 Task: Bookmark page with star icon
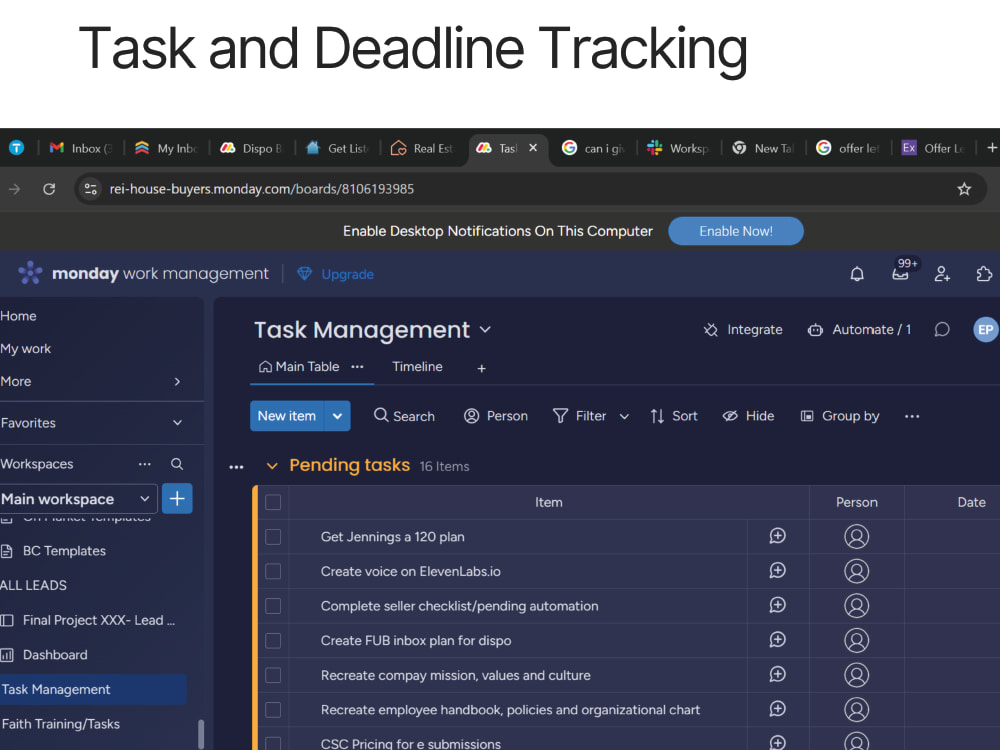pyautogui.click(x=964, y=189)
